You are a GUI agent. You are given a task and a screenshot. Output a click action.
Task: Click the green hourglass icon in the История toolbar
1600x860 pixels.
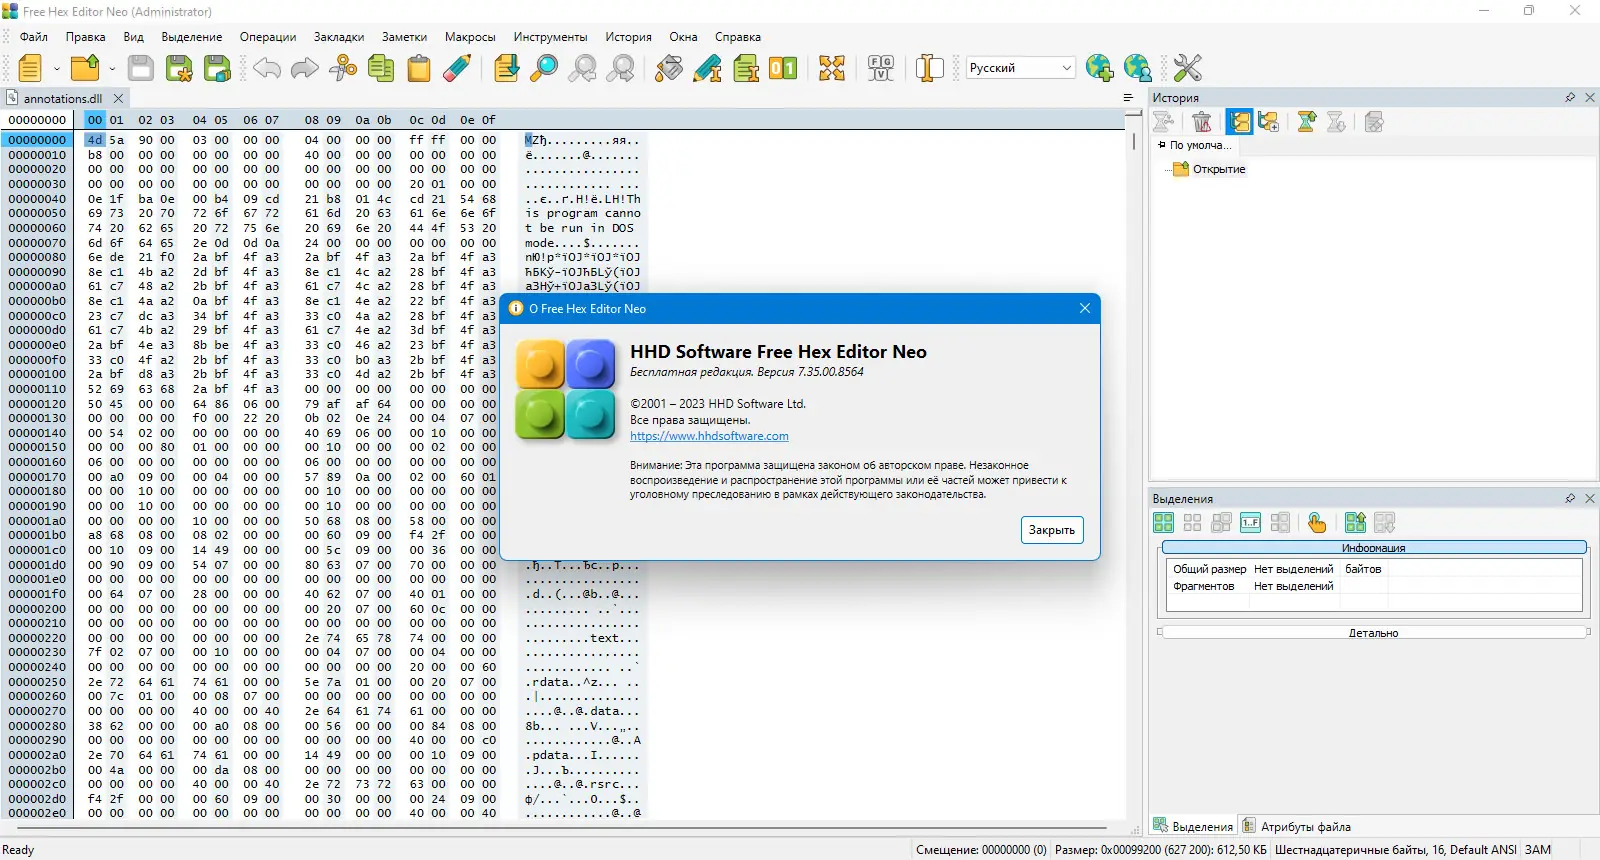click(1307, 122)
